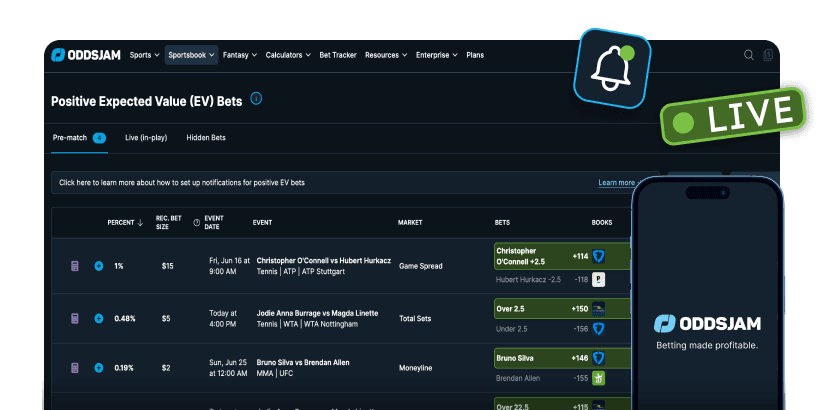Click the FanDuel book icon beside +114
822x410 pixels.
pos(598,256)
